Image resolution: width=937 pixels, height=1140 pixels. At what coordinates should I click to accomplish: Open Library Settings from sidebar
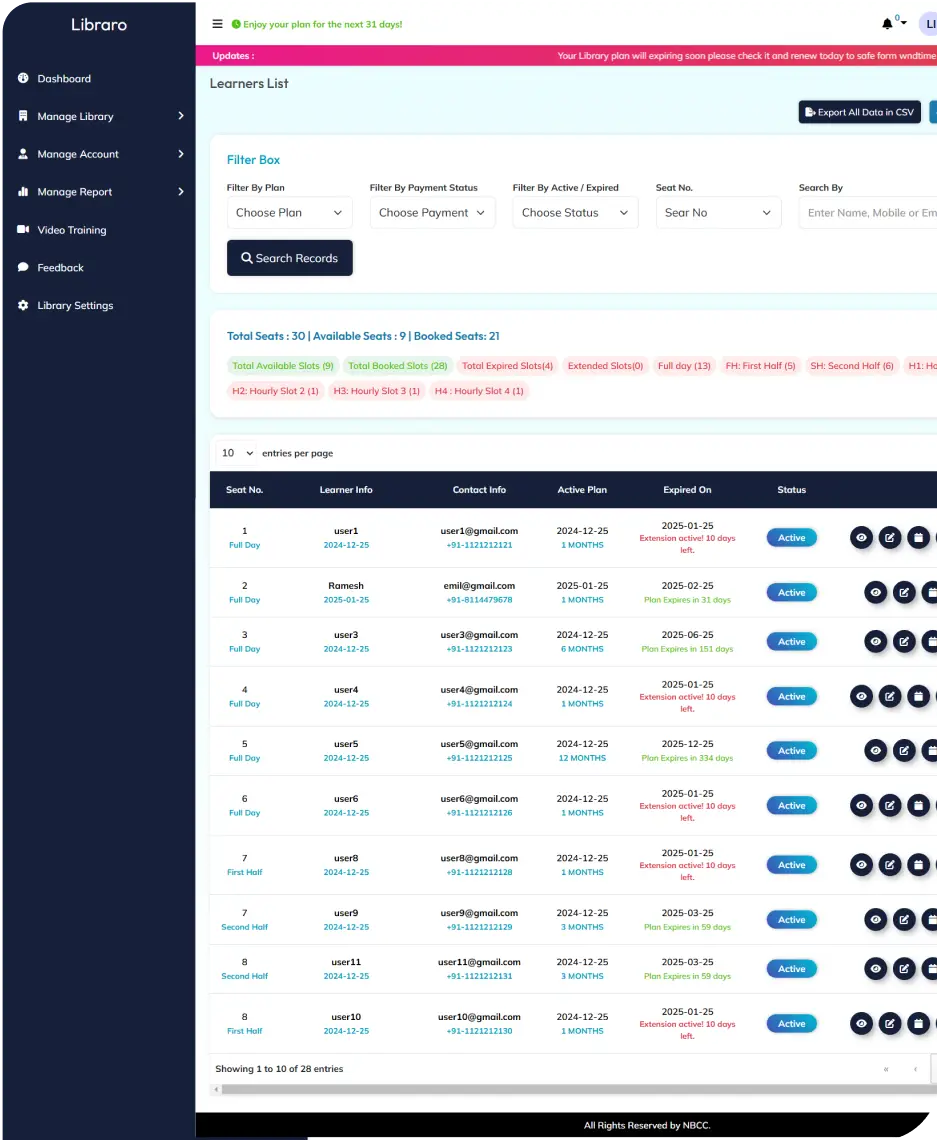click(76, 305)
